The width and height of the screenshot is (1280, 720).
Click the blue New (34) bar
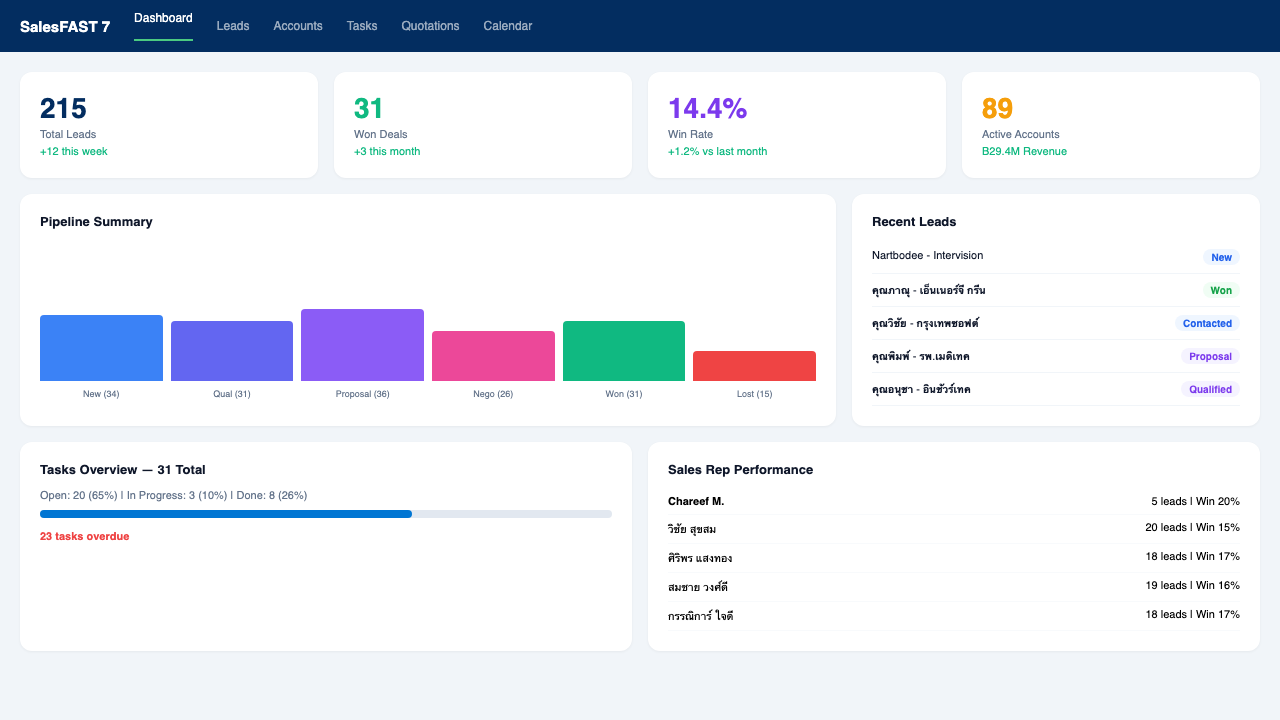101,348
